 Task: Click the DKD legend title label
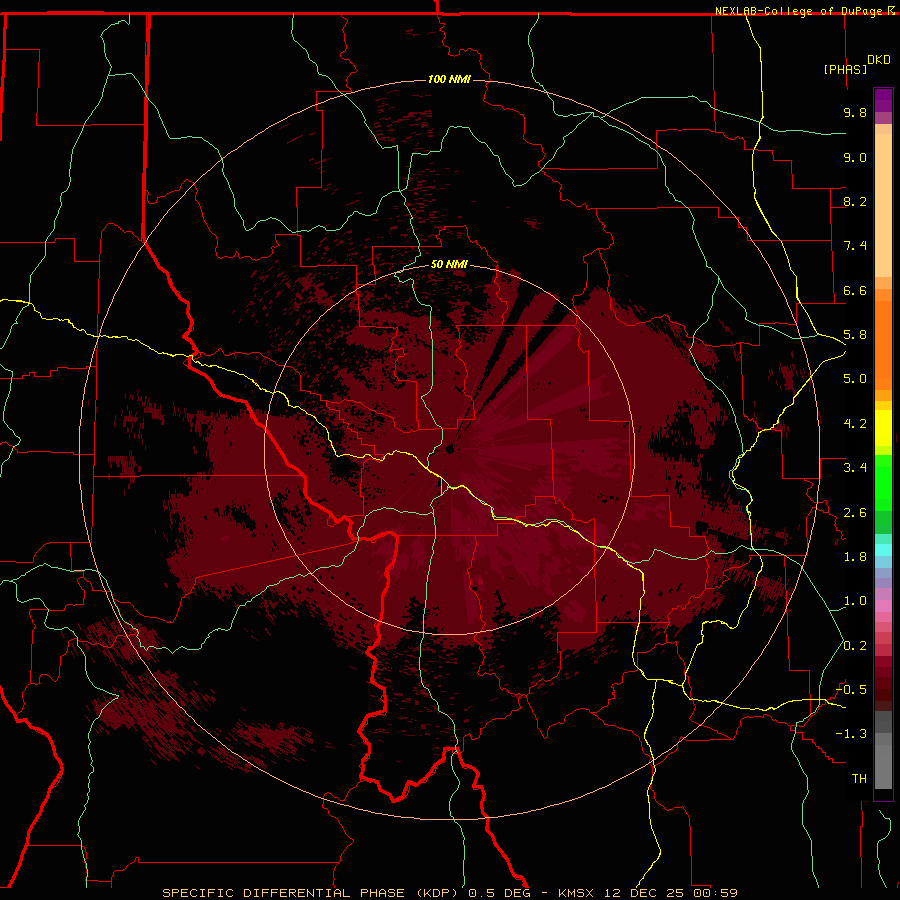coord(879,60)
